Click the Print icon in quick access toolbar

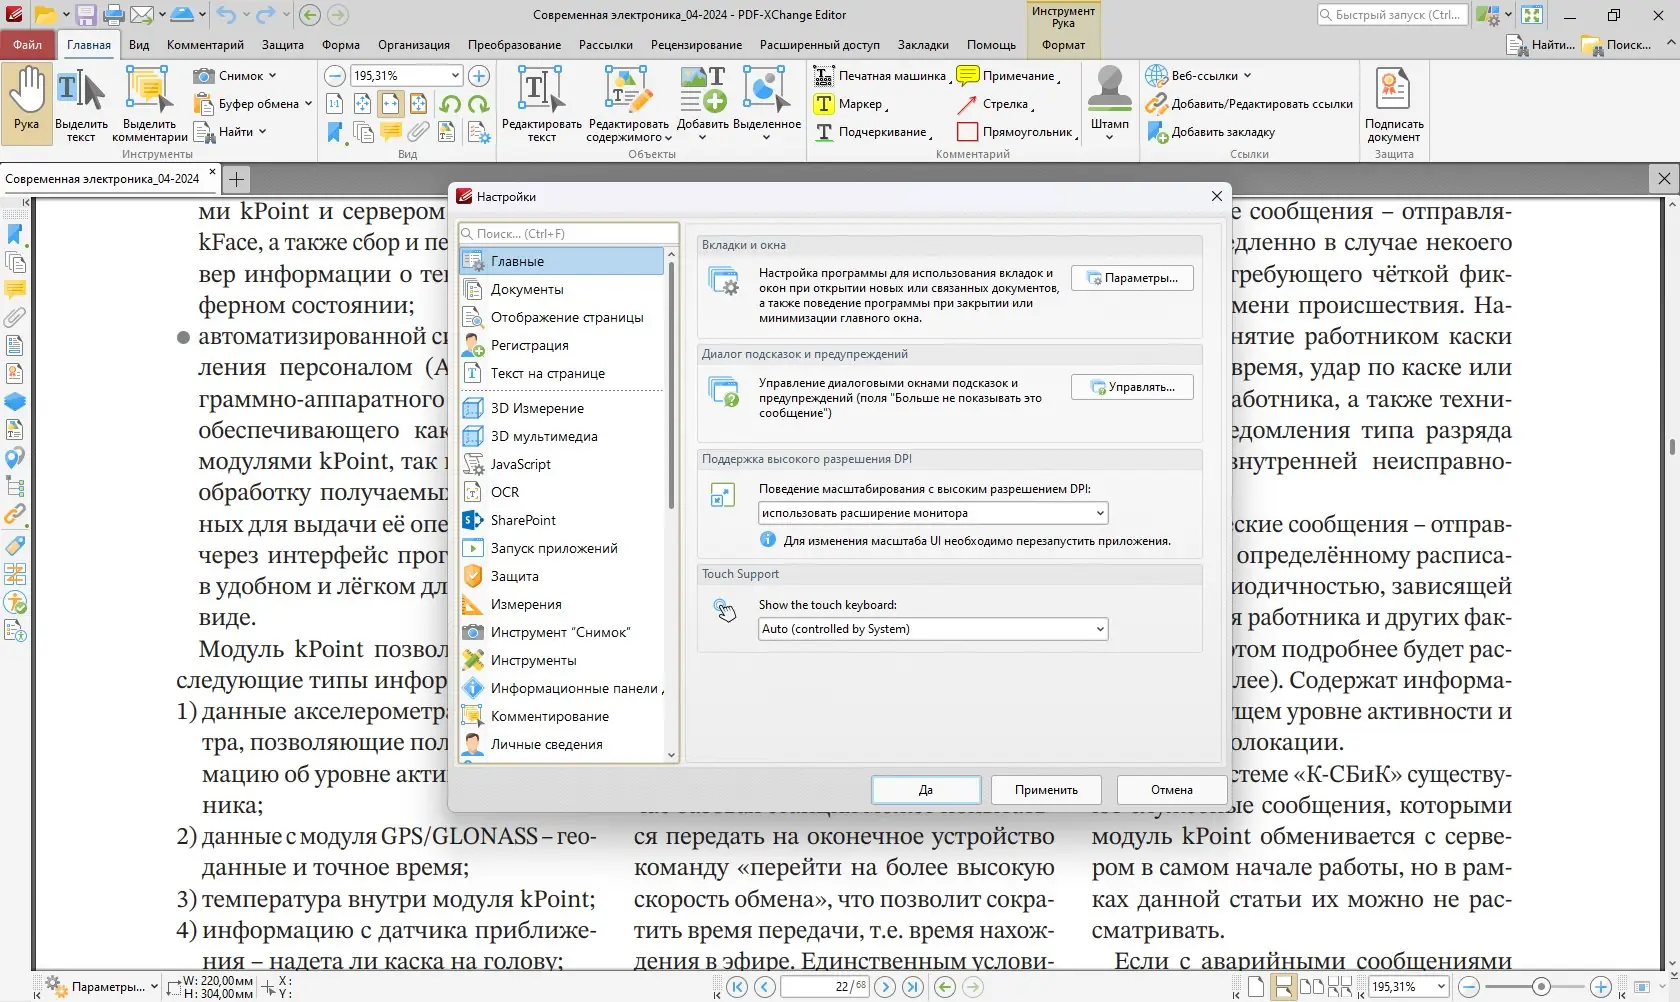tap(114, 15)
